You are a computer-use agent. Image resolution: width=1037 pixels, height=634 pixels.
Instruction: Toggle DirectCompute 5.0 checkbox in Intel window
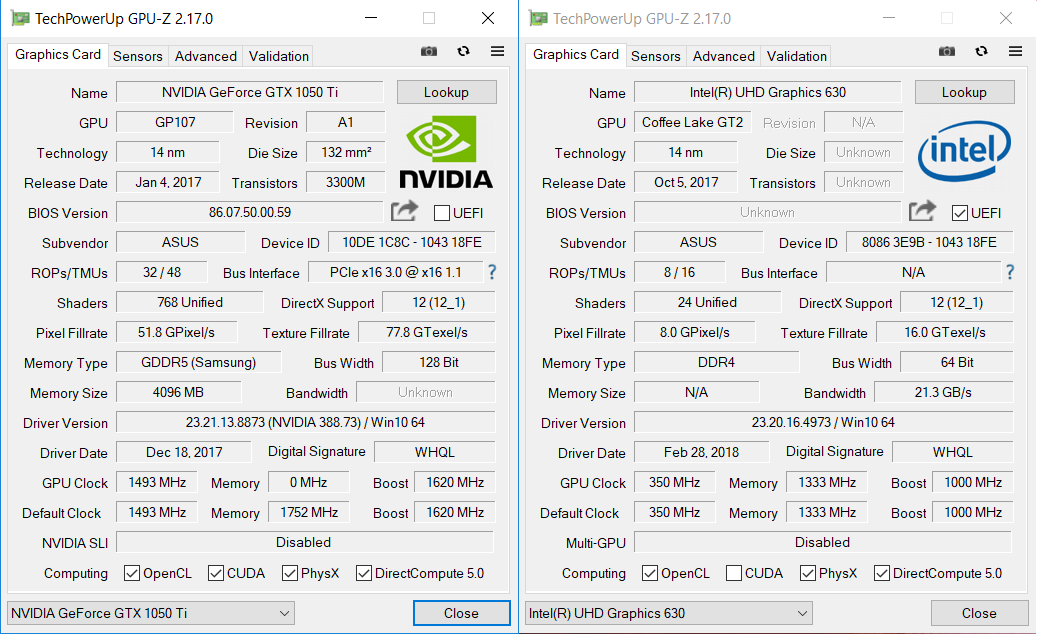pyautogui.click(x=882, y=573)
